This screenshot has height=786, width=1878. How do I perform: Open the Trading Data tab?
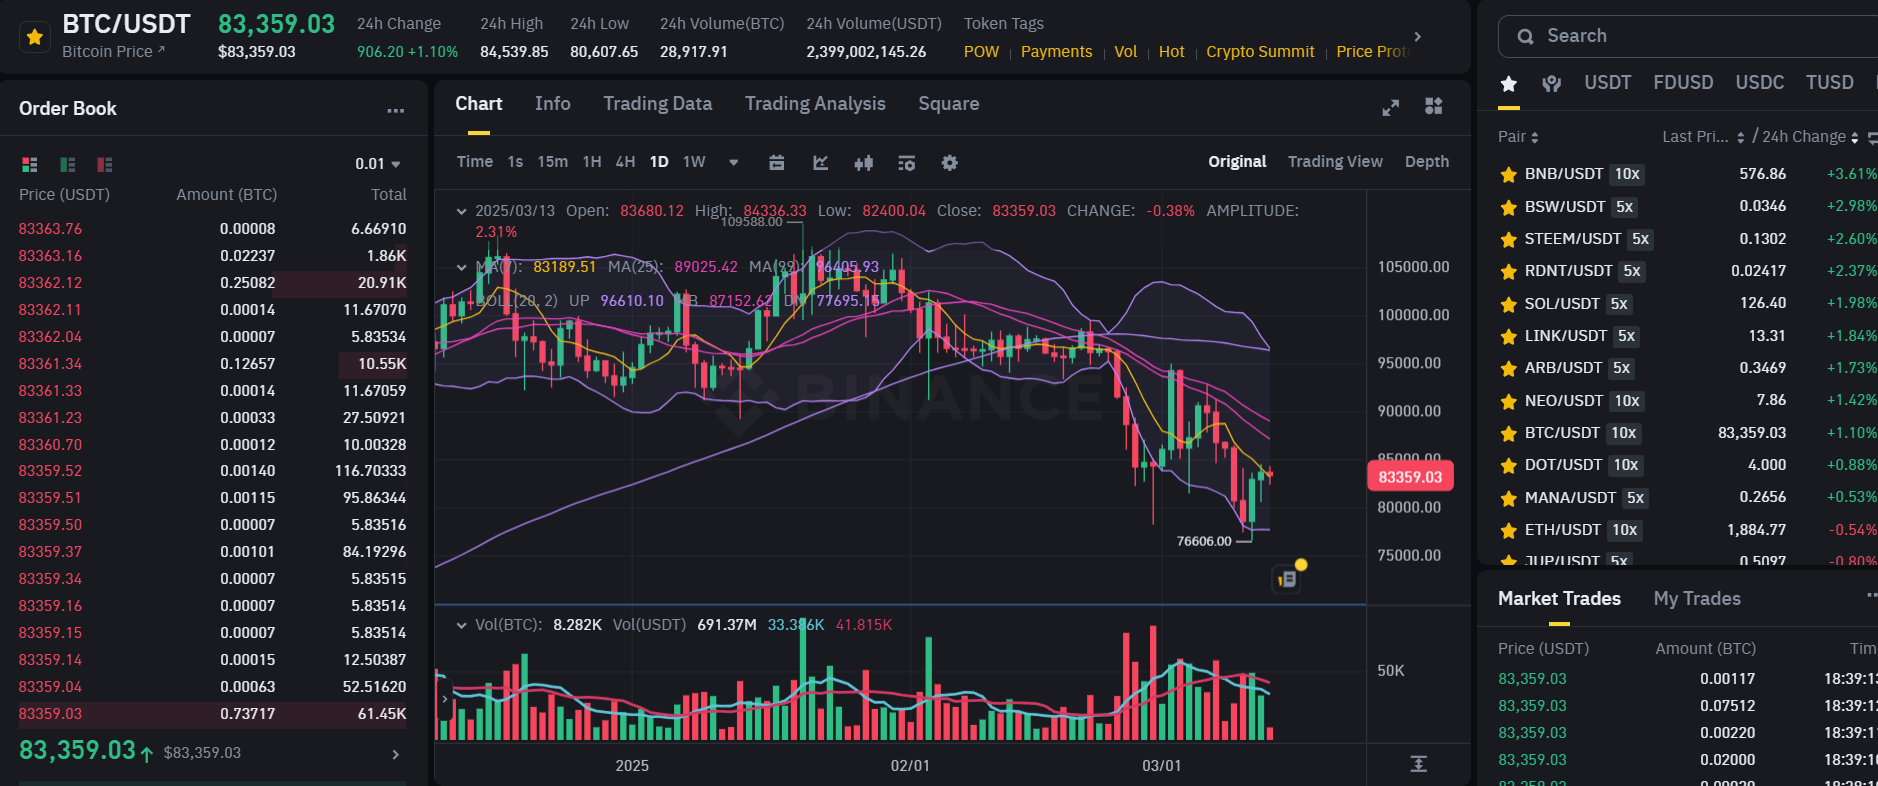coord(658,104)
